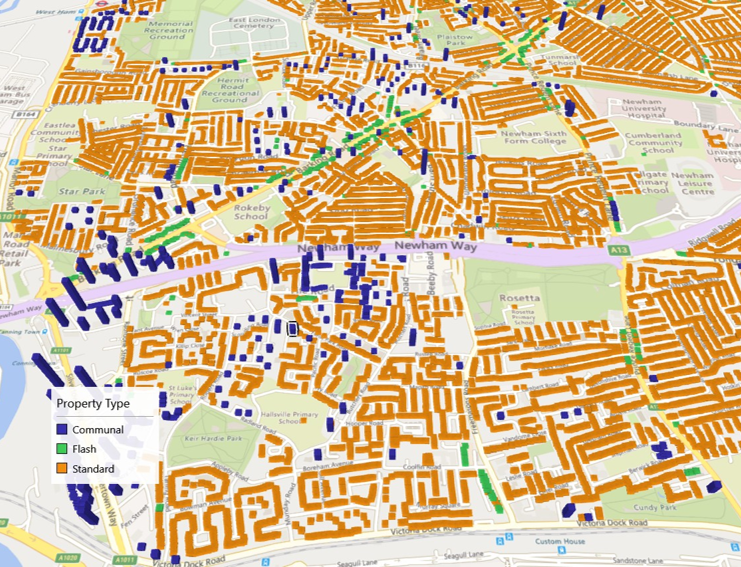Click the Property Type legend title
The width and height of the screenshot is (741, 567).
(93, 403)
